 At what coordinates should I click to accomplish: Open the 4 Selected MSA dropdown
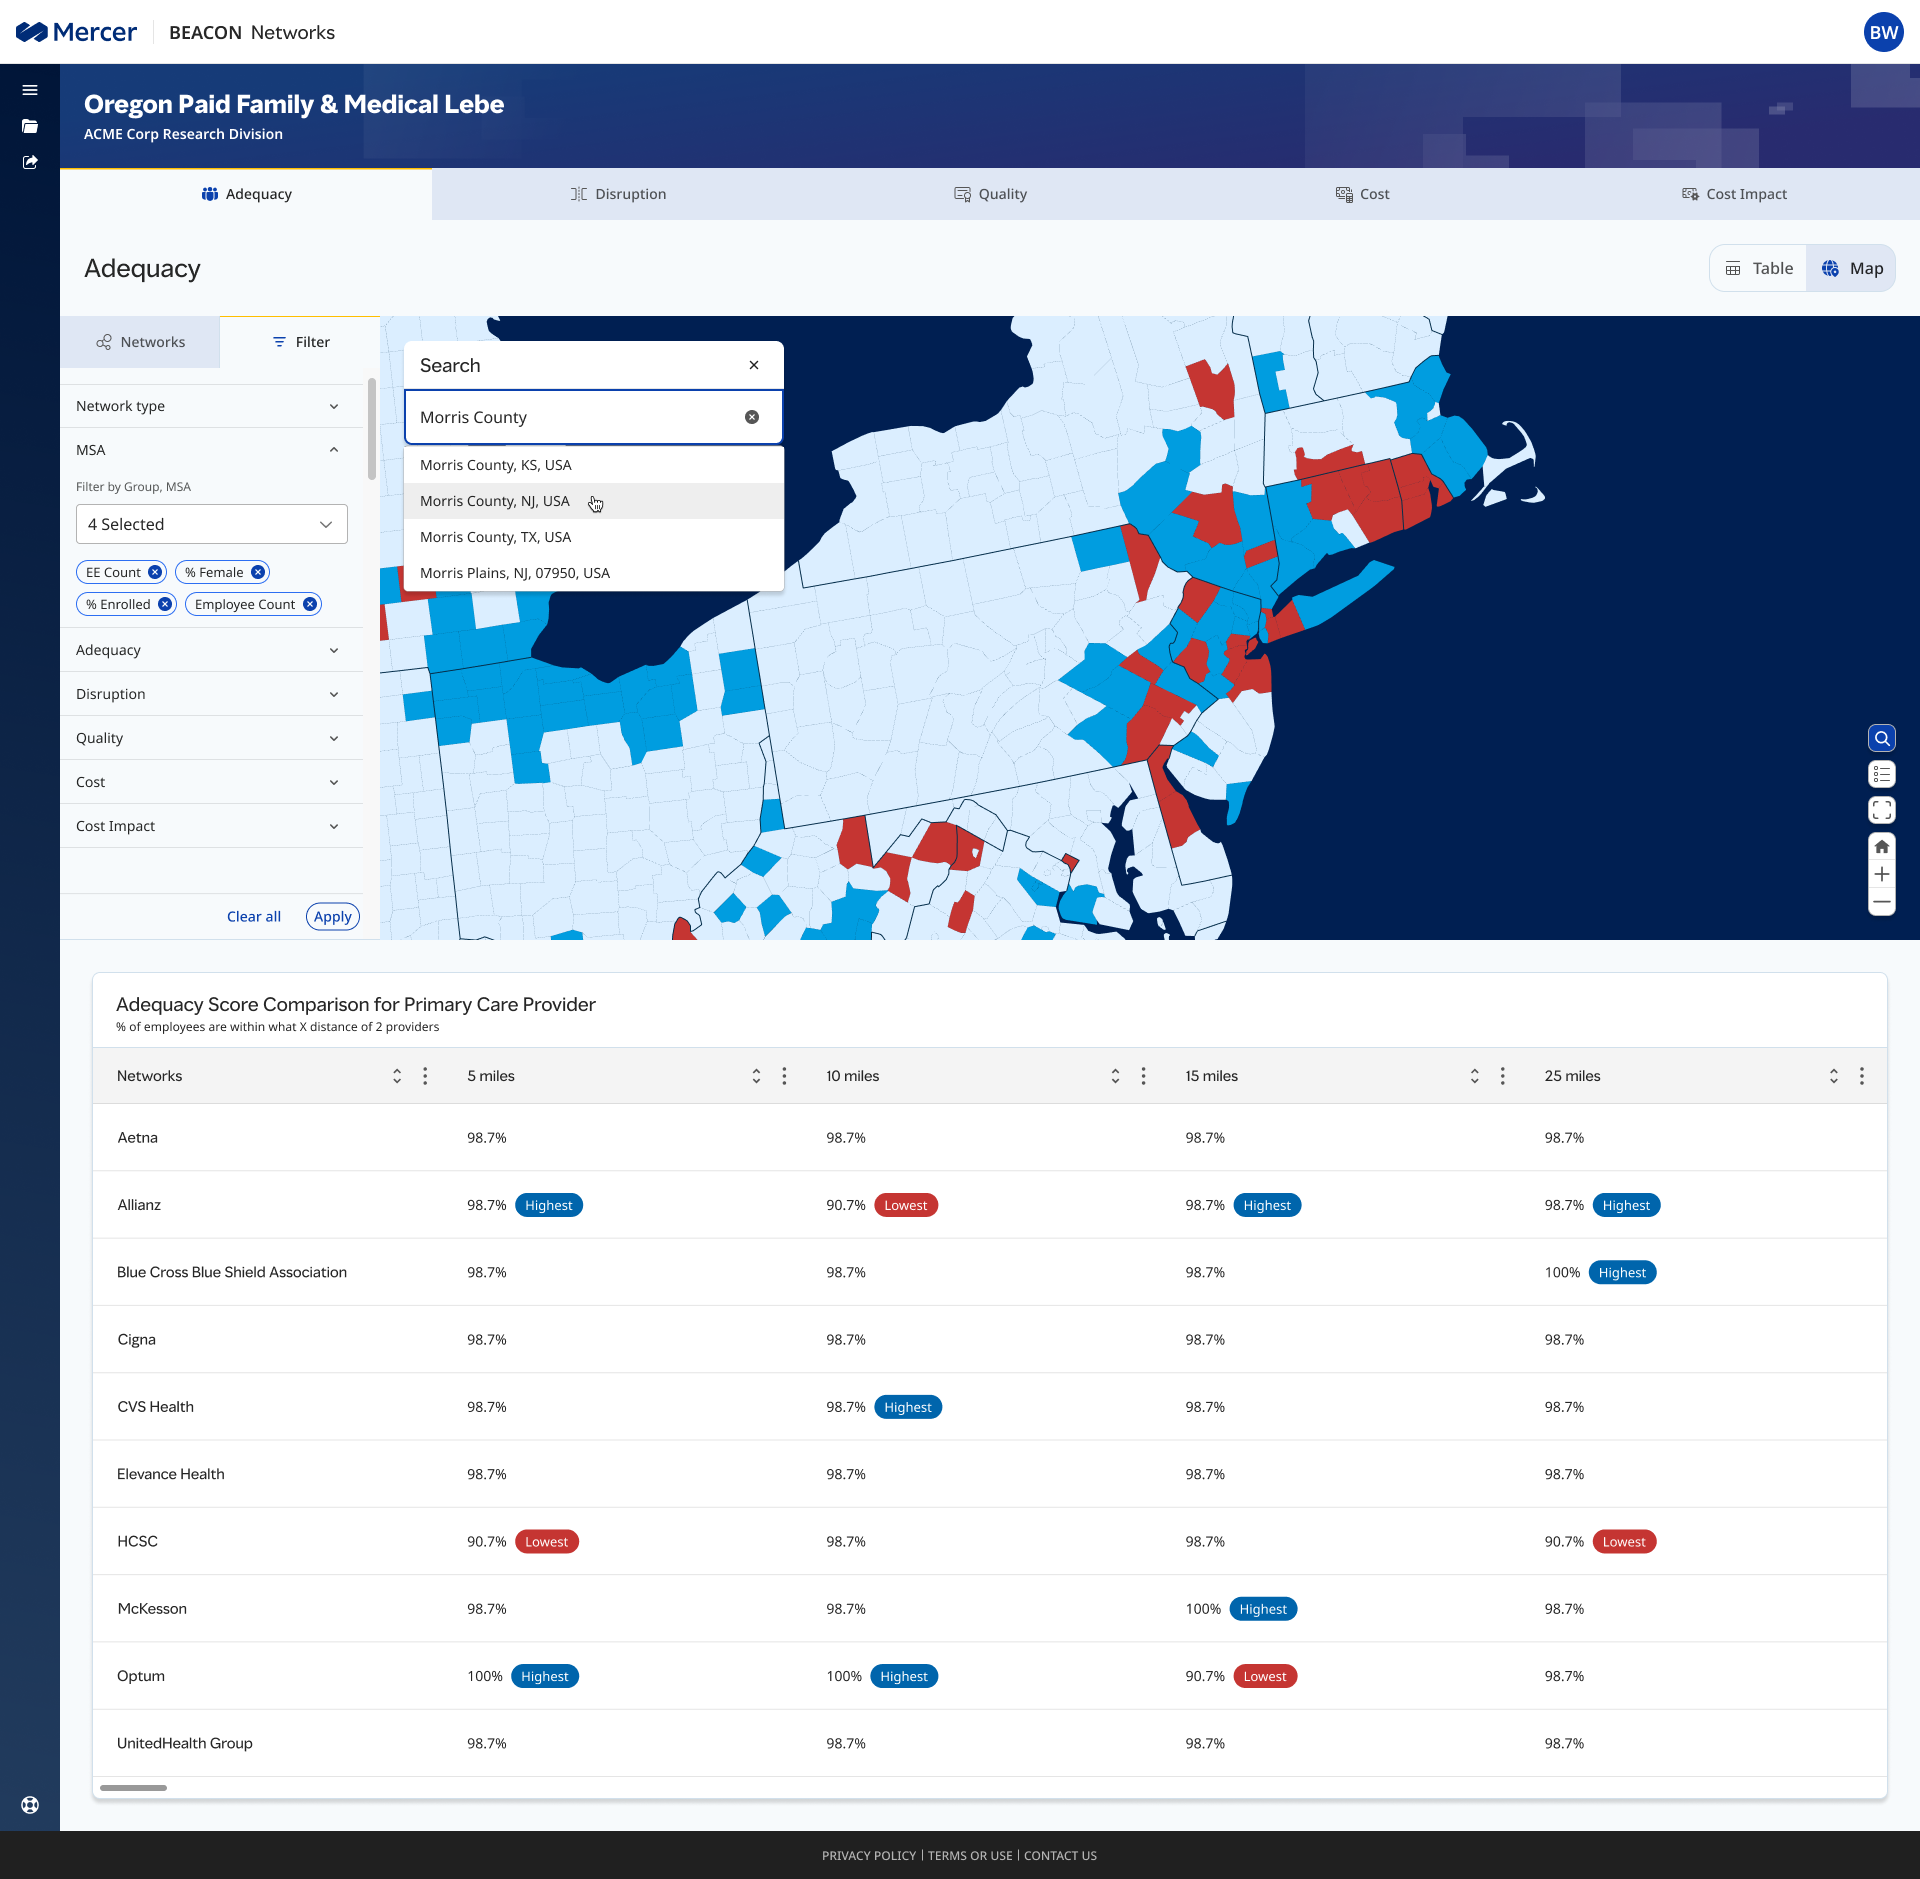tap(211, 524)
